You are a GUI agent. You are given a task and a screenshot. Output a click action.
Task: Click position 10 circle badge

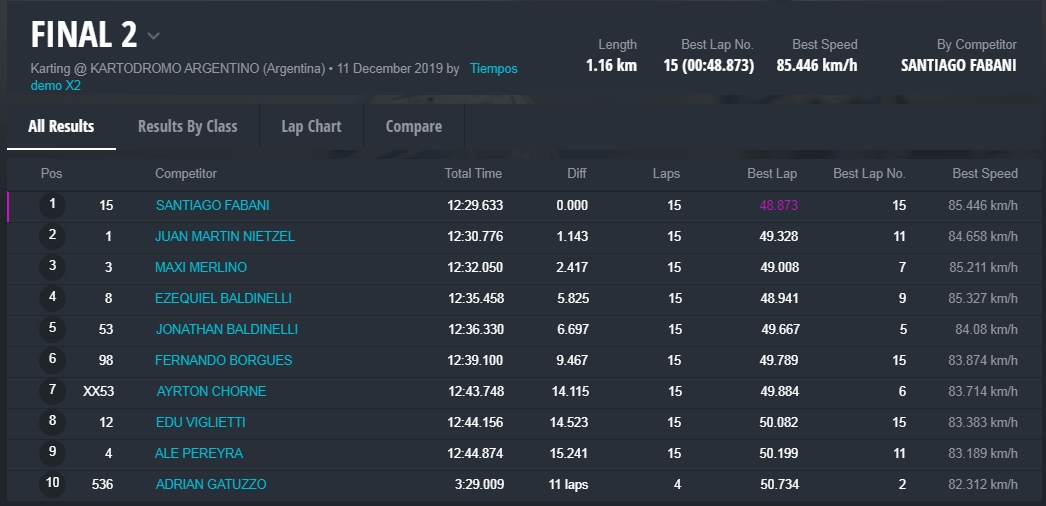pyautogui.click(x=52, y=484)
